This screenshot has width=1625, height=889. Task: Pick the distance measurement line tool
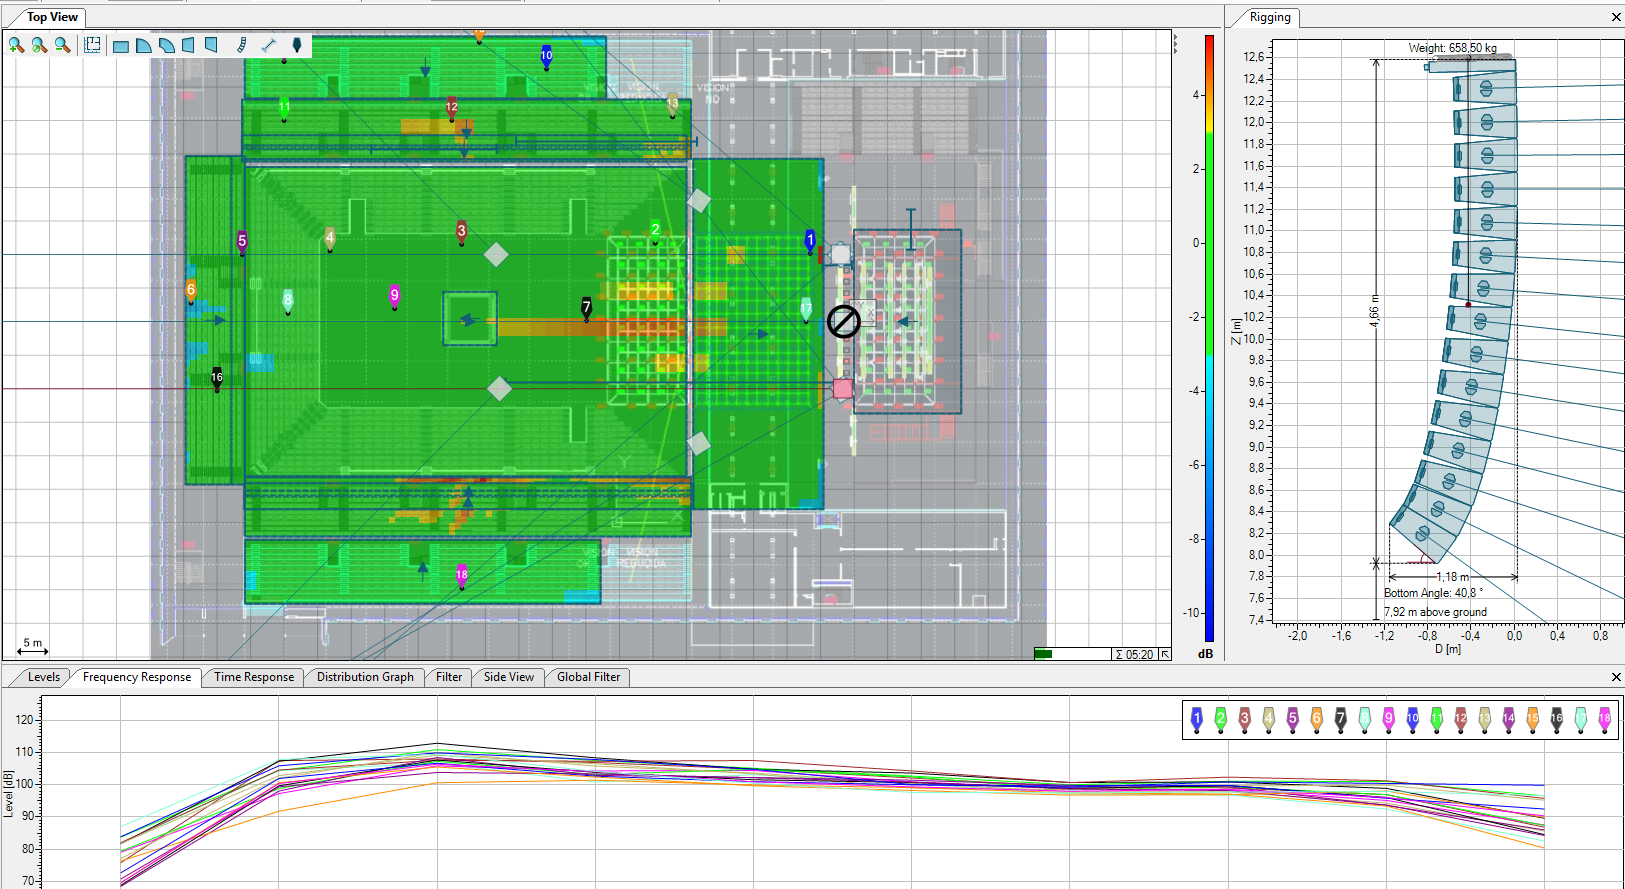point(268,45)
